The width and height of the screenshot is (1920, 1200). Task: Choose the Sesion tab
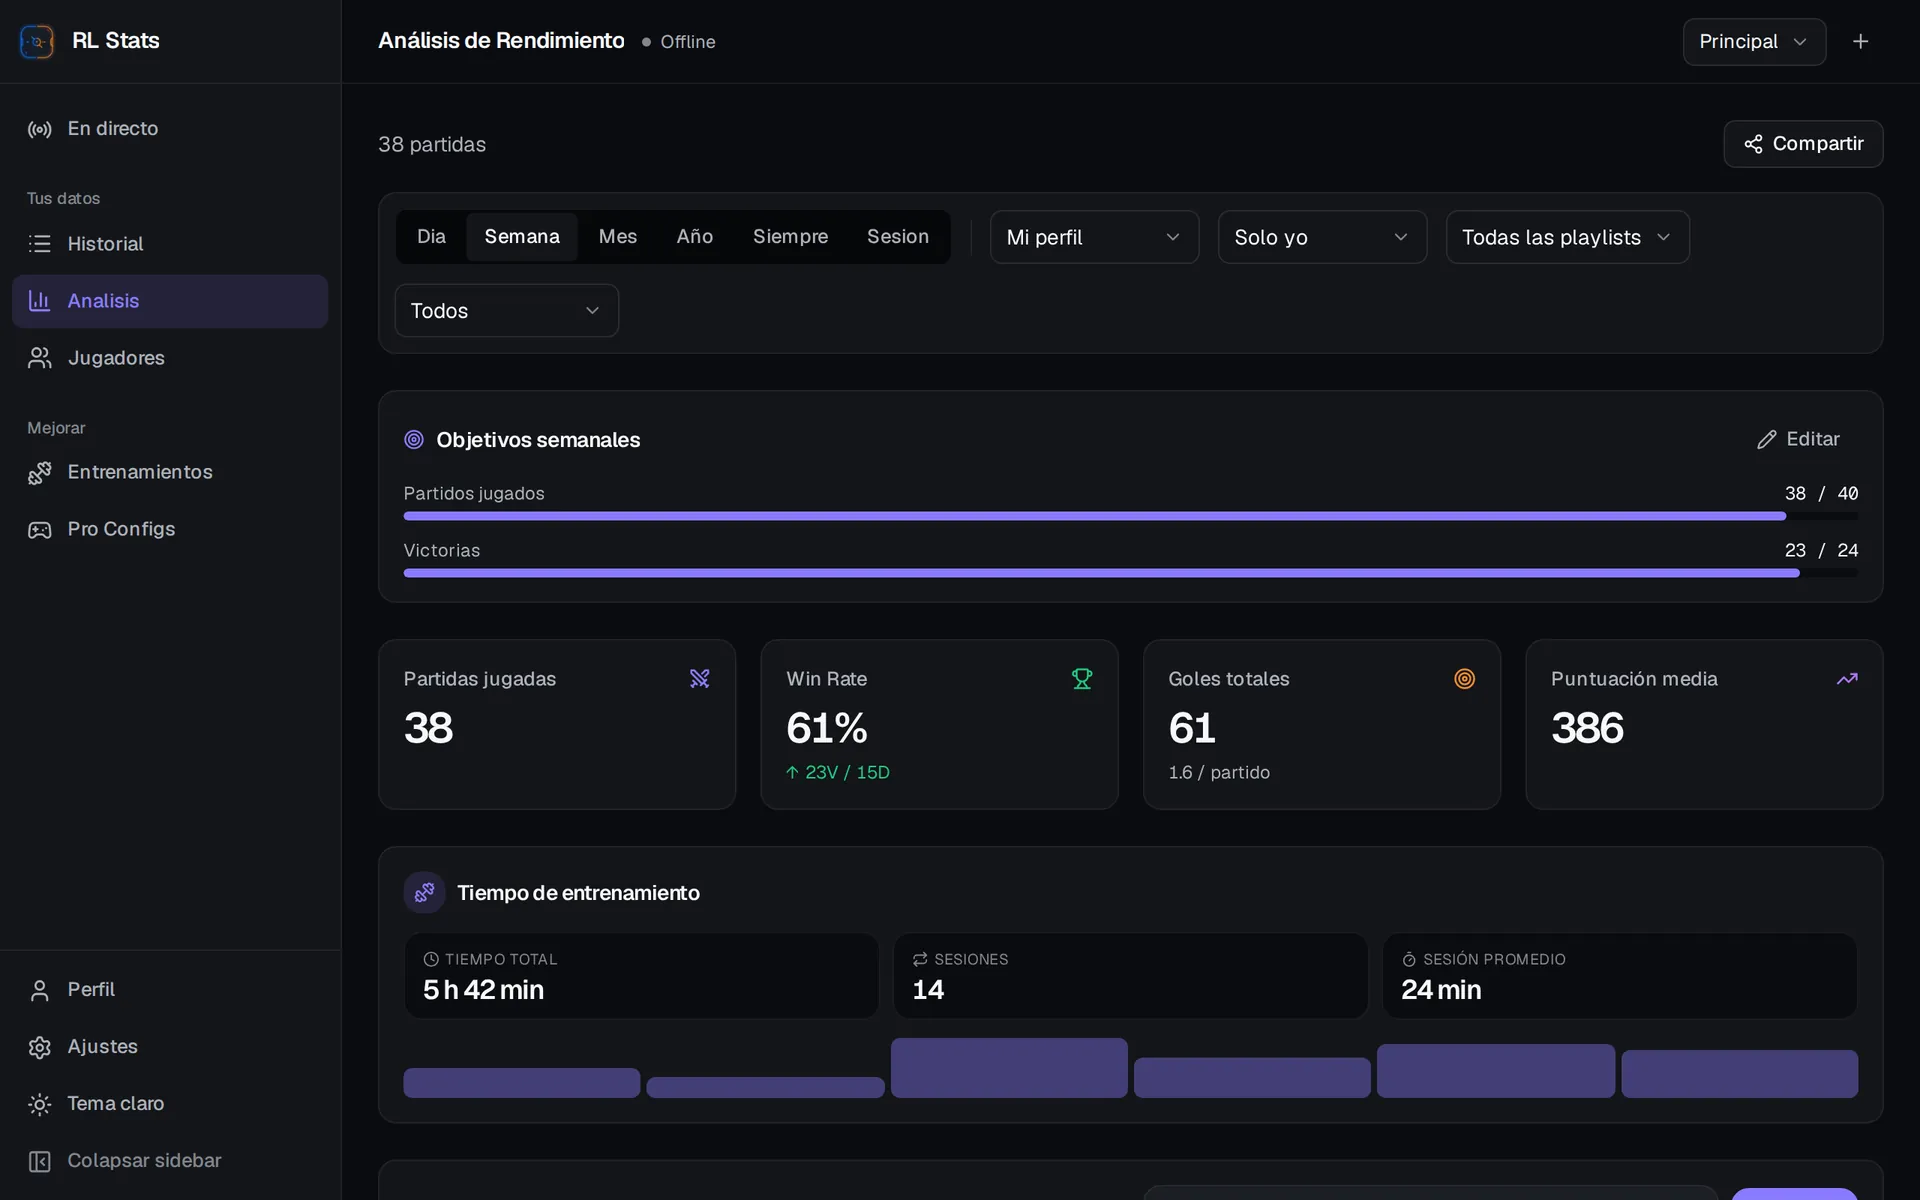click(898, 237)
